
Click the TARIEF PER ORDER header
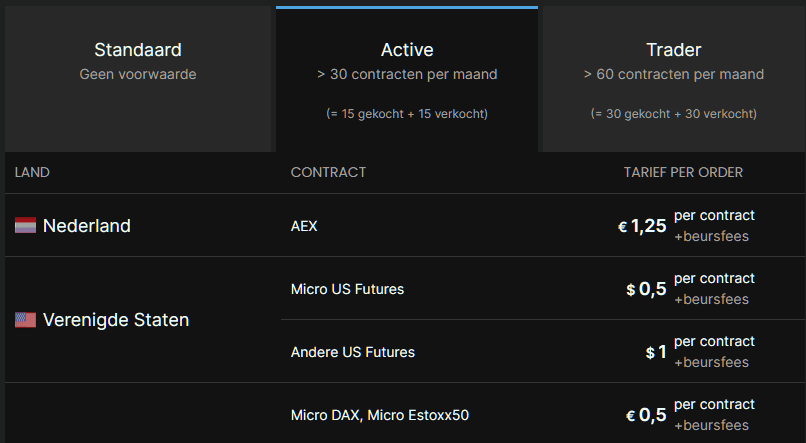click(683, 172)
